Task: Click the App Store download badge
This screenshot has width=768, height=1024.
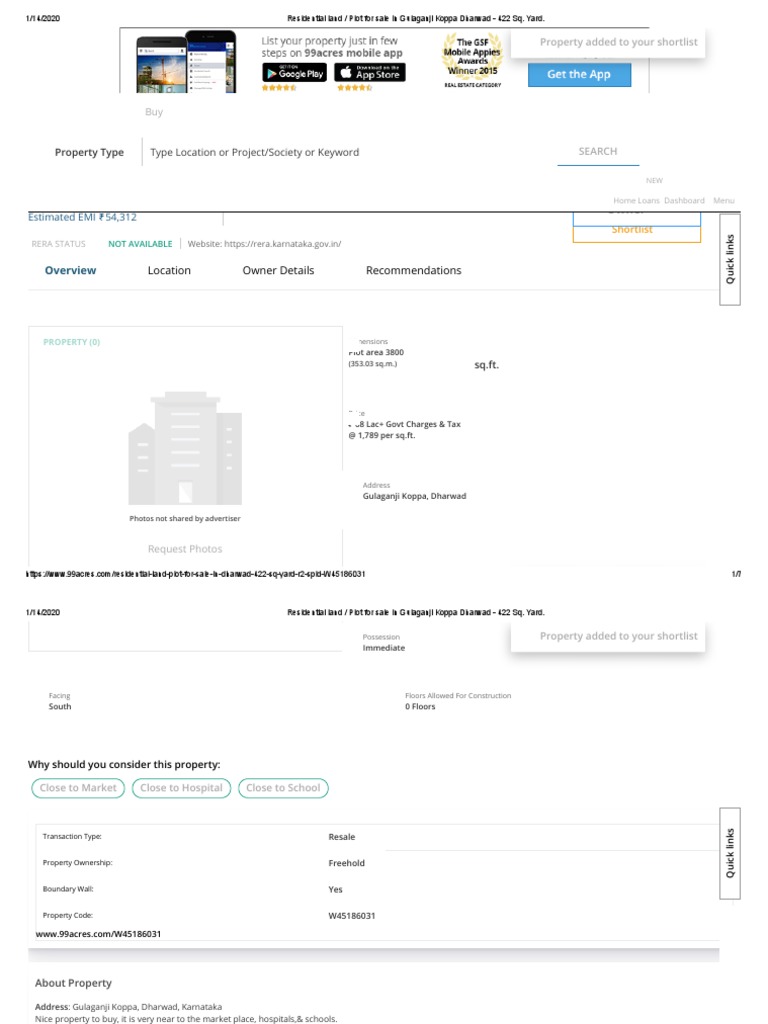Action: 369,72
